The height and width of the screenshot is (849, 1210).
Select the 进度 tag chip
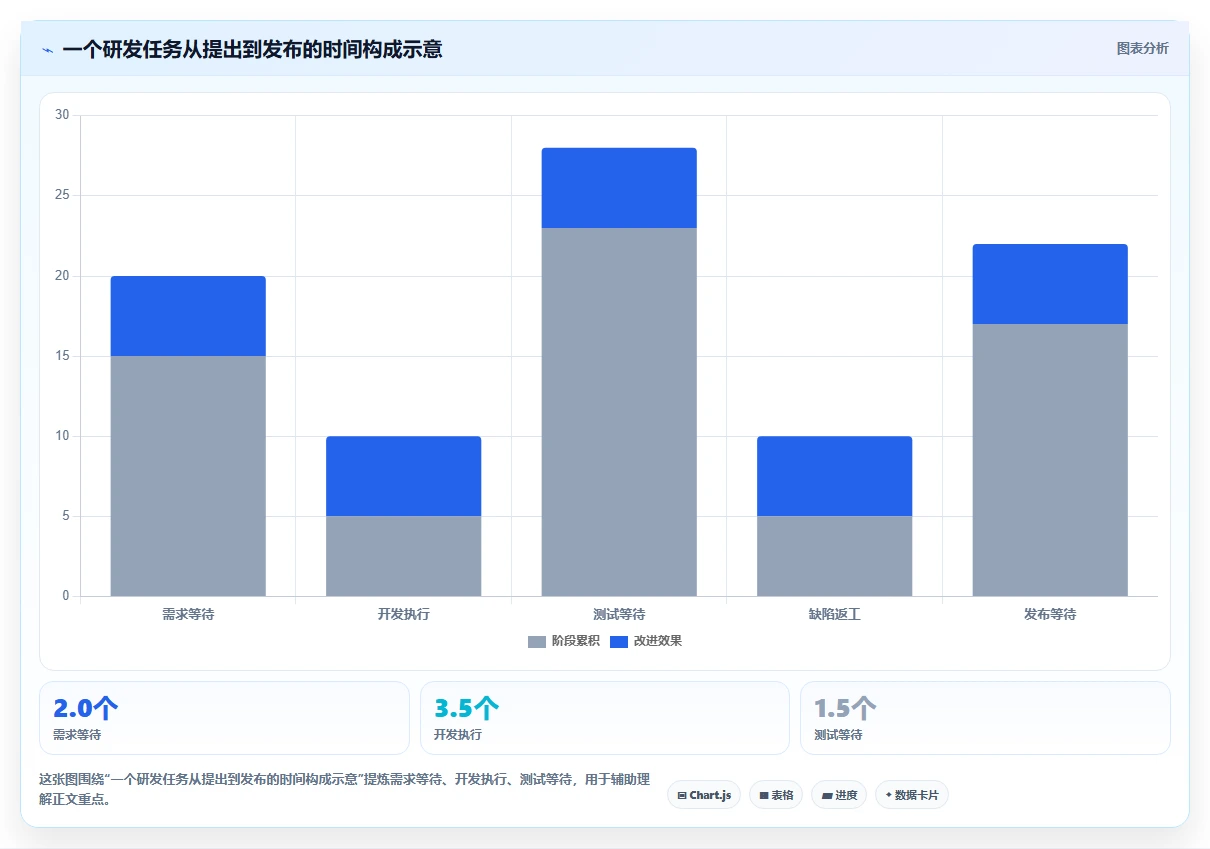[839, 795]
